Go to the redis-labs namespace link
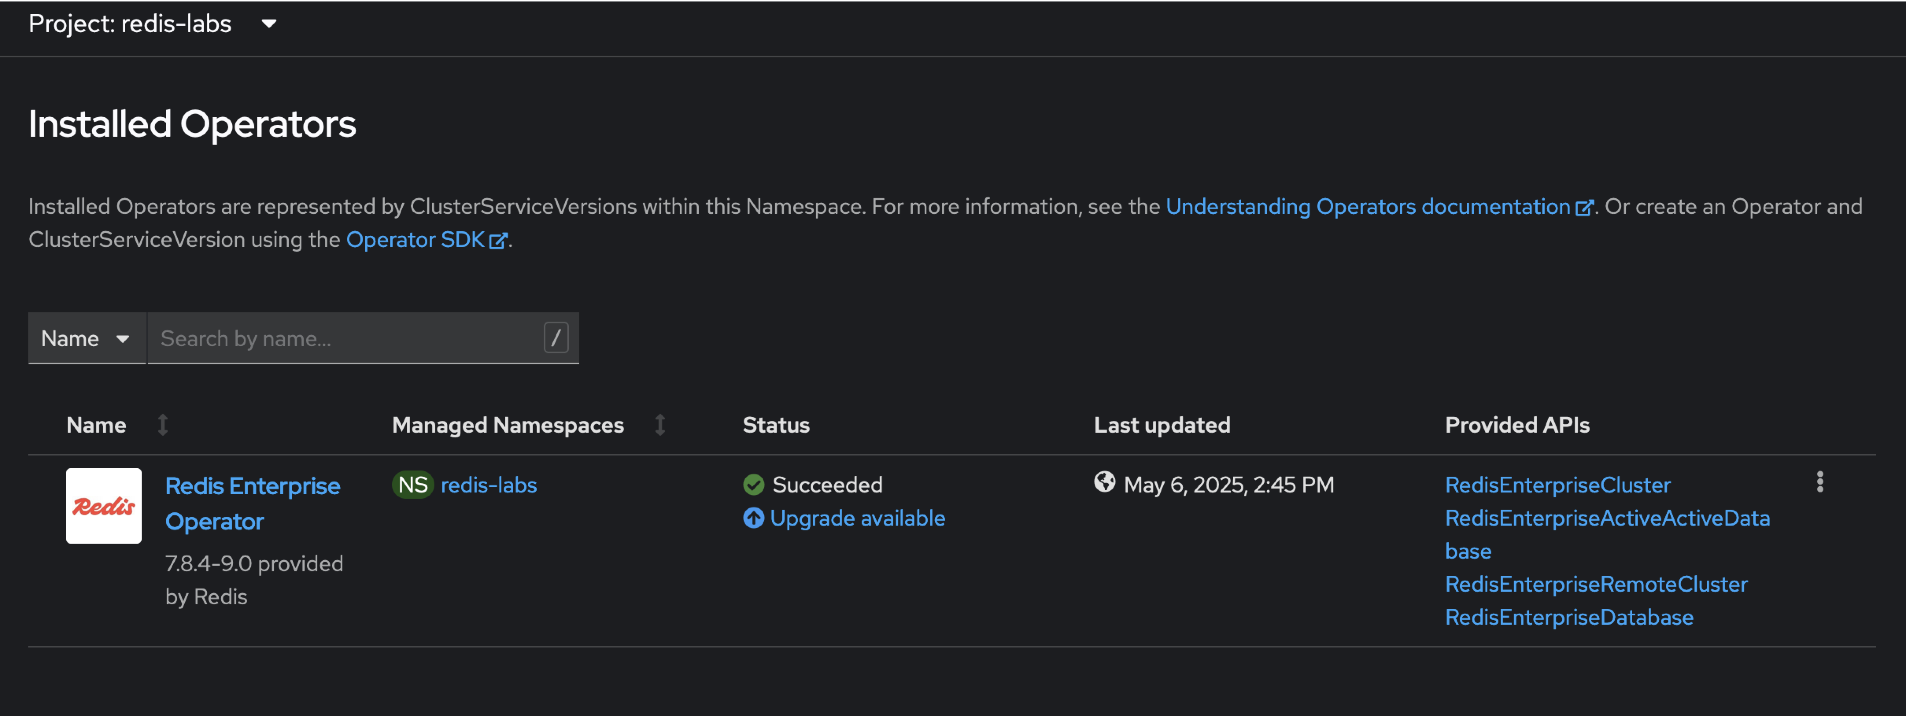Screen dimensions: 1906x716 (489, 485)
